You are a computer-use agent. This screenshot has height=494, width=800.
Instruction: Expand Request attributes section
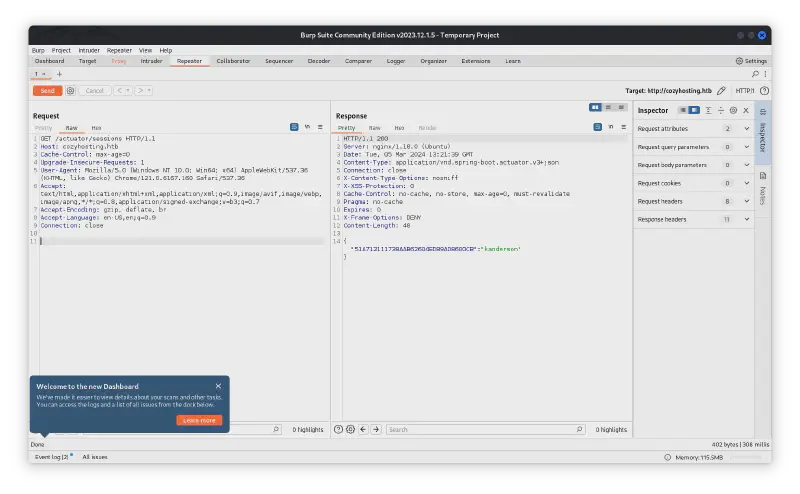point(746,129)
